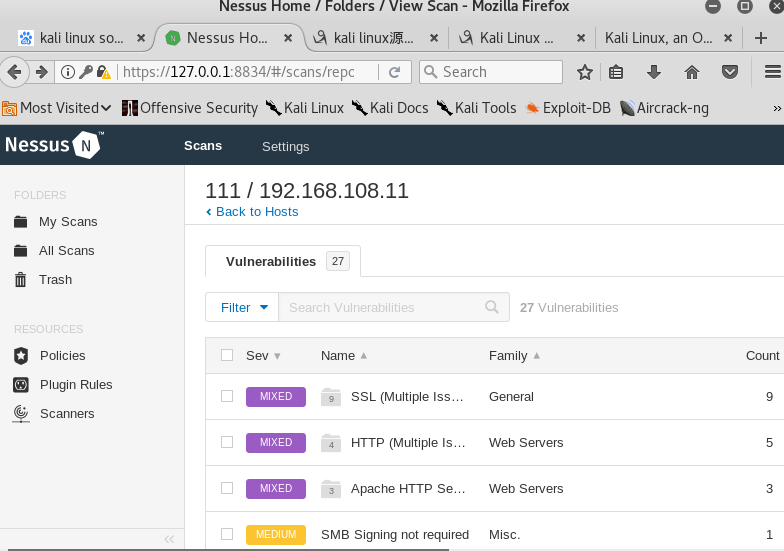
Task: Show more bookmarks overflow chevron
Action: click(x=777, y=108)
